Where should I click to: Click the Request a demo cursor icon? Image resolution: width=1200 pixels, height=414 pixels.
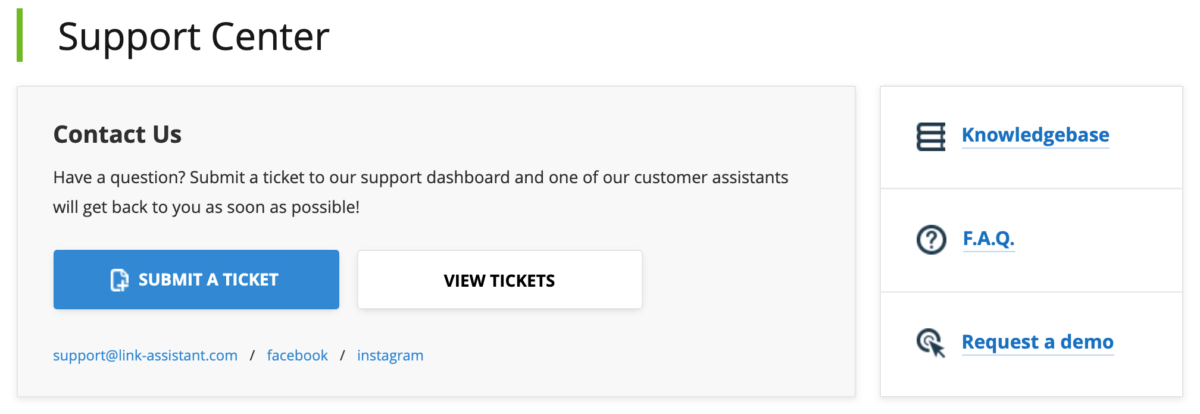click(931, 343)
